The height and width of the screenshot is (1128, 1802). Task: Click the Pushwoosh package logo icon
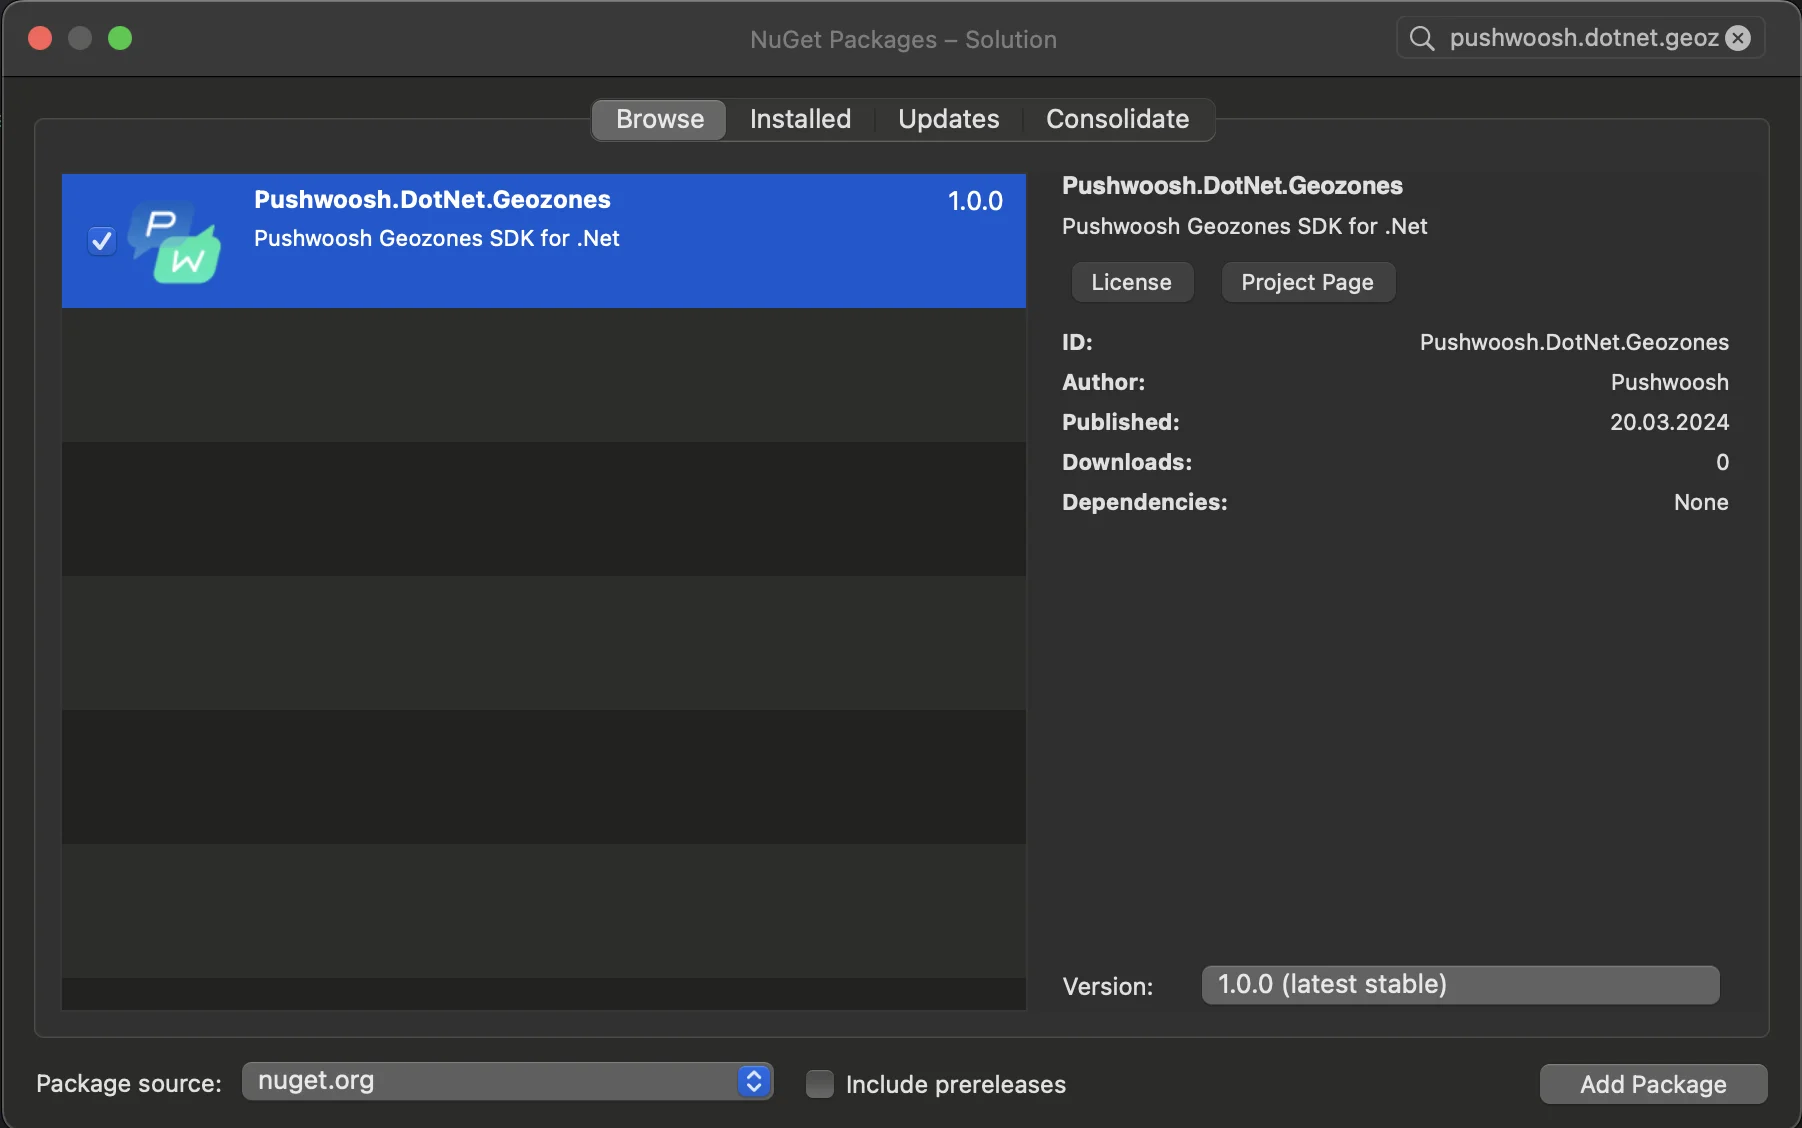point(175,242)
